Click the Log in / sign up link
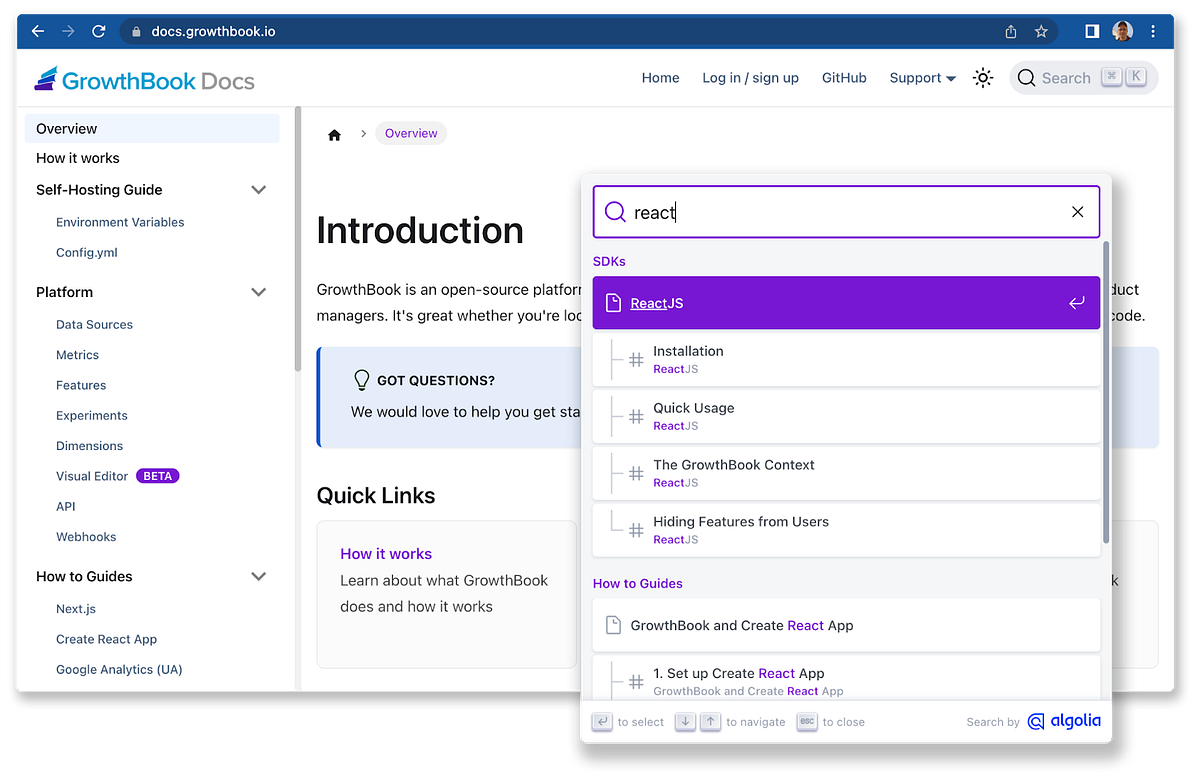The height and width of the screenshot is (780, 1200). pos(750,77)
